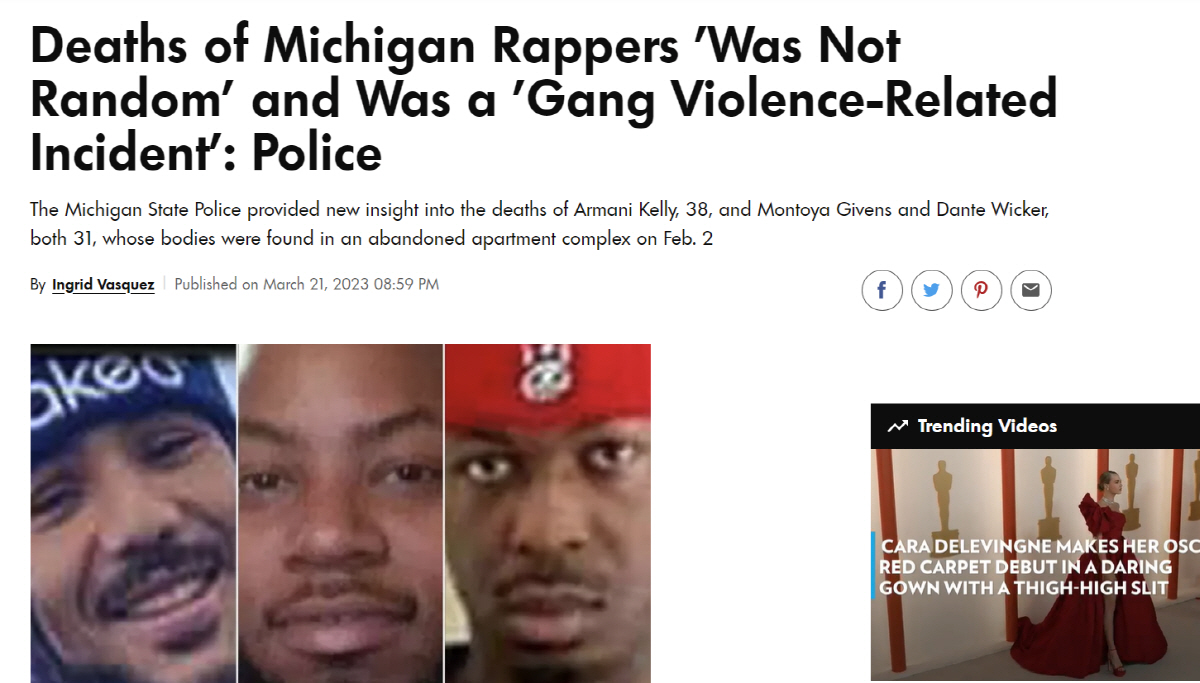
Task: Select the middle portrait photo
Action: click(x=340, y=513)
